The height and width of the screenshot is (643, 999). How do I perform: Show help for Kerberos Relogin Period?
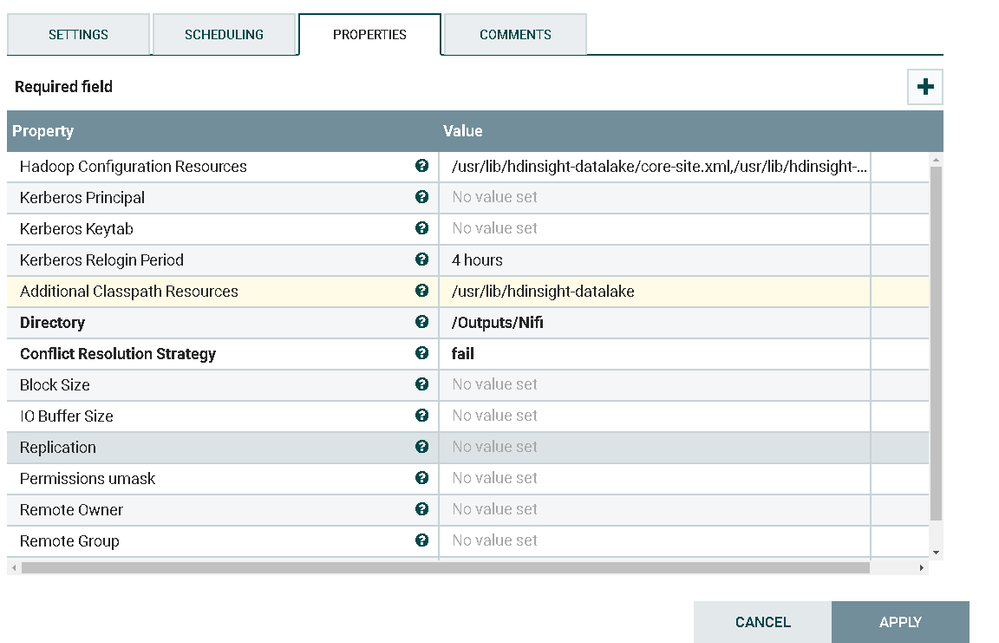pos(421,259)
